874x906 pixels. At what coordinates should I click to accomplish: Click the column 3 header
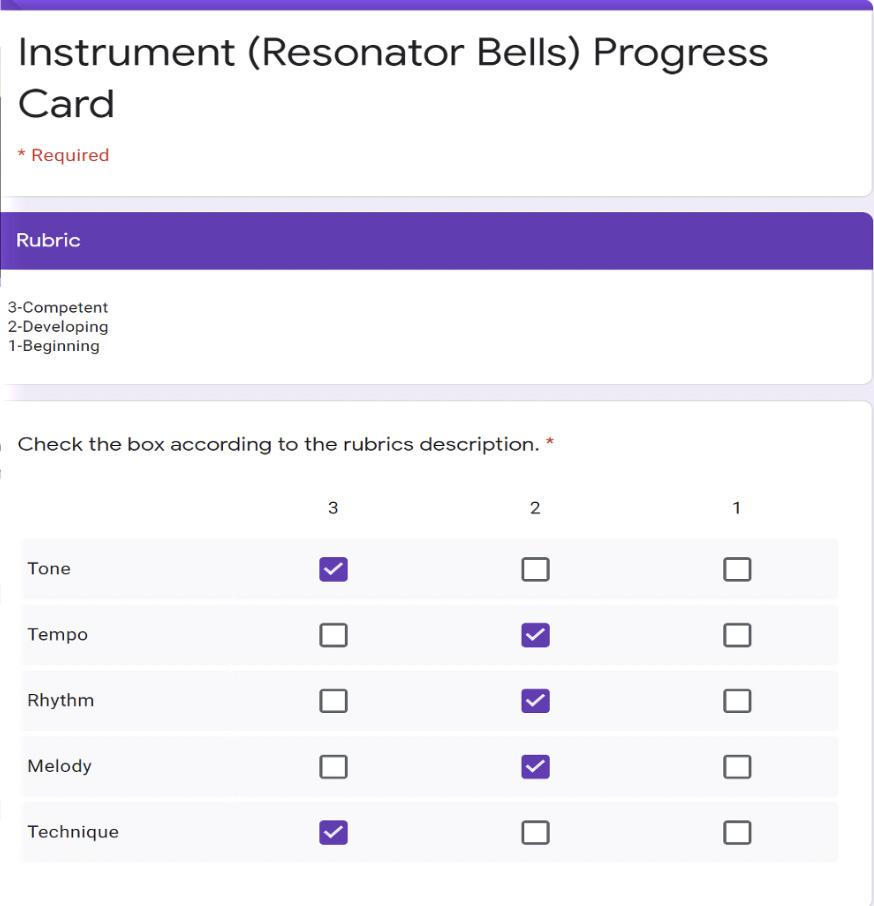333,508
